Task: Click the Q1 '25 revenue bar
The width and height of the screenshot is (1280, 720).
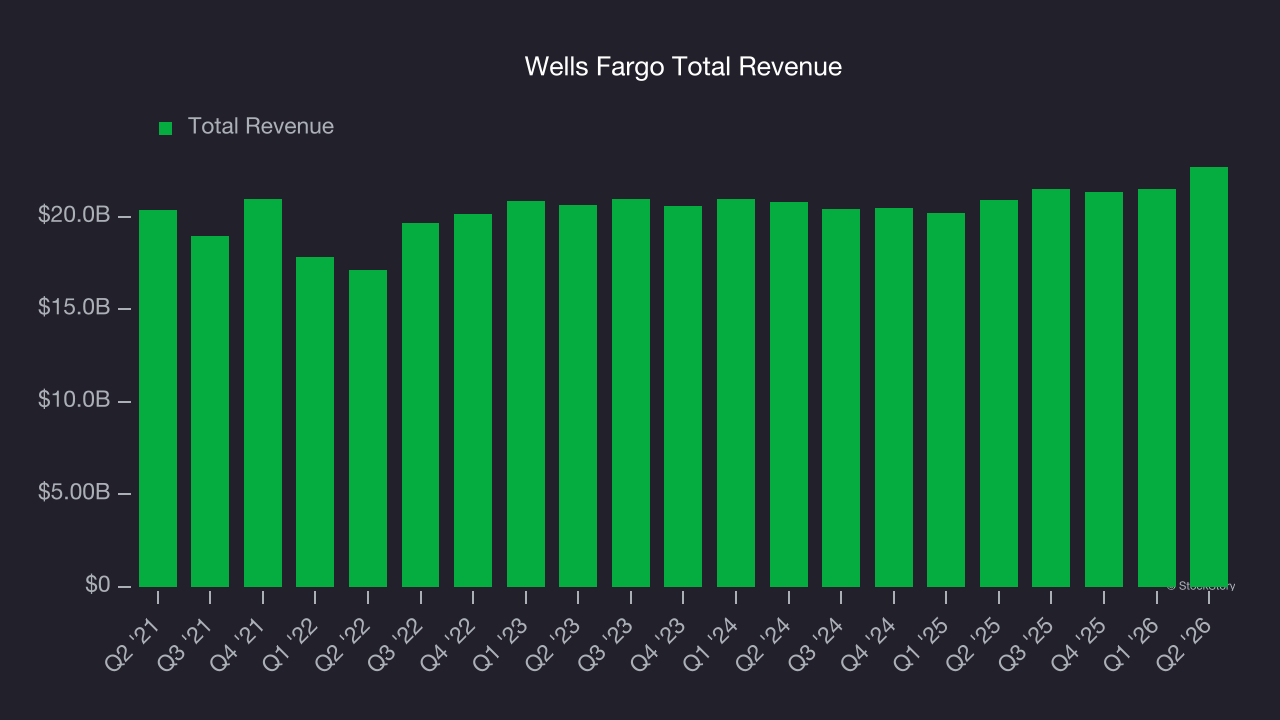Action: [946, 400]
